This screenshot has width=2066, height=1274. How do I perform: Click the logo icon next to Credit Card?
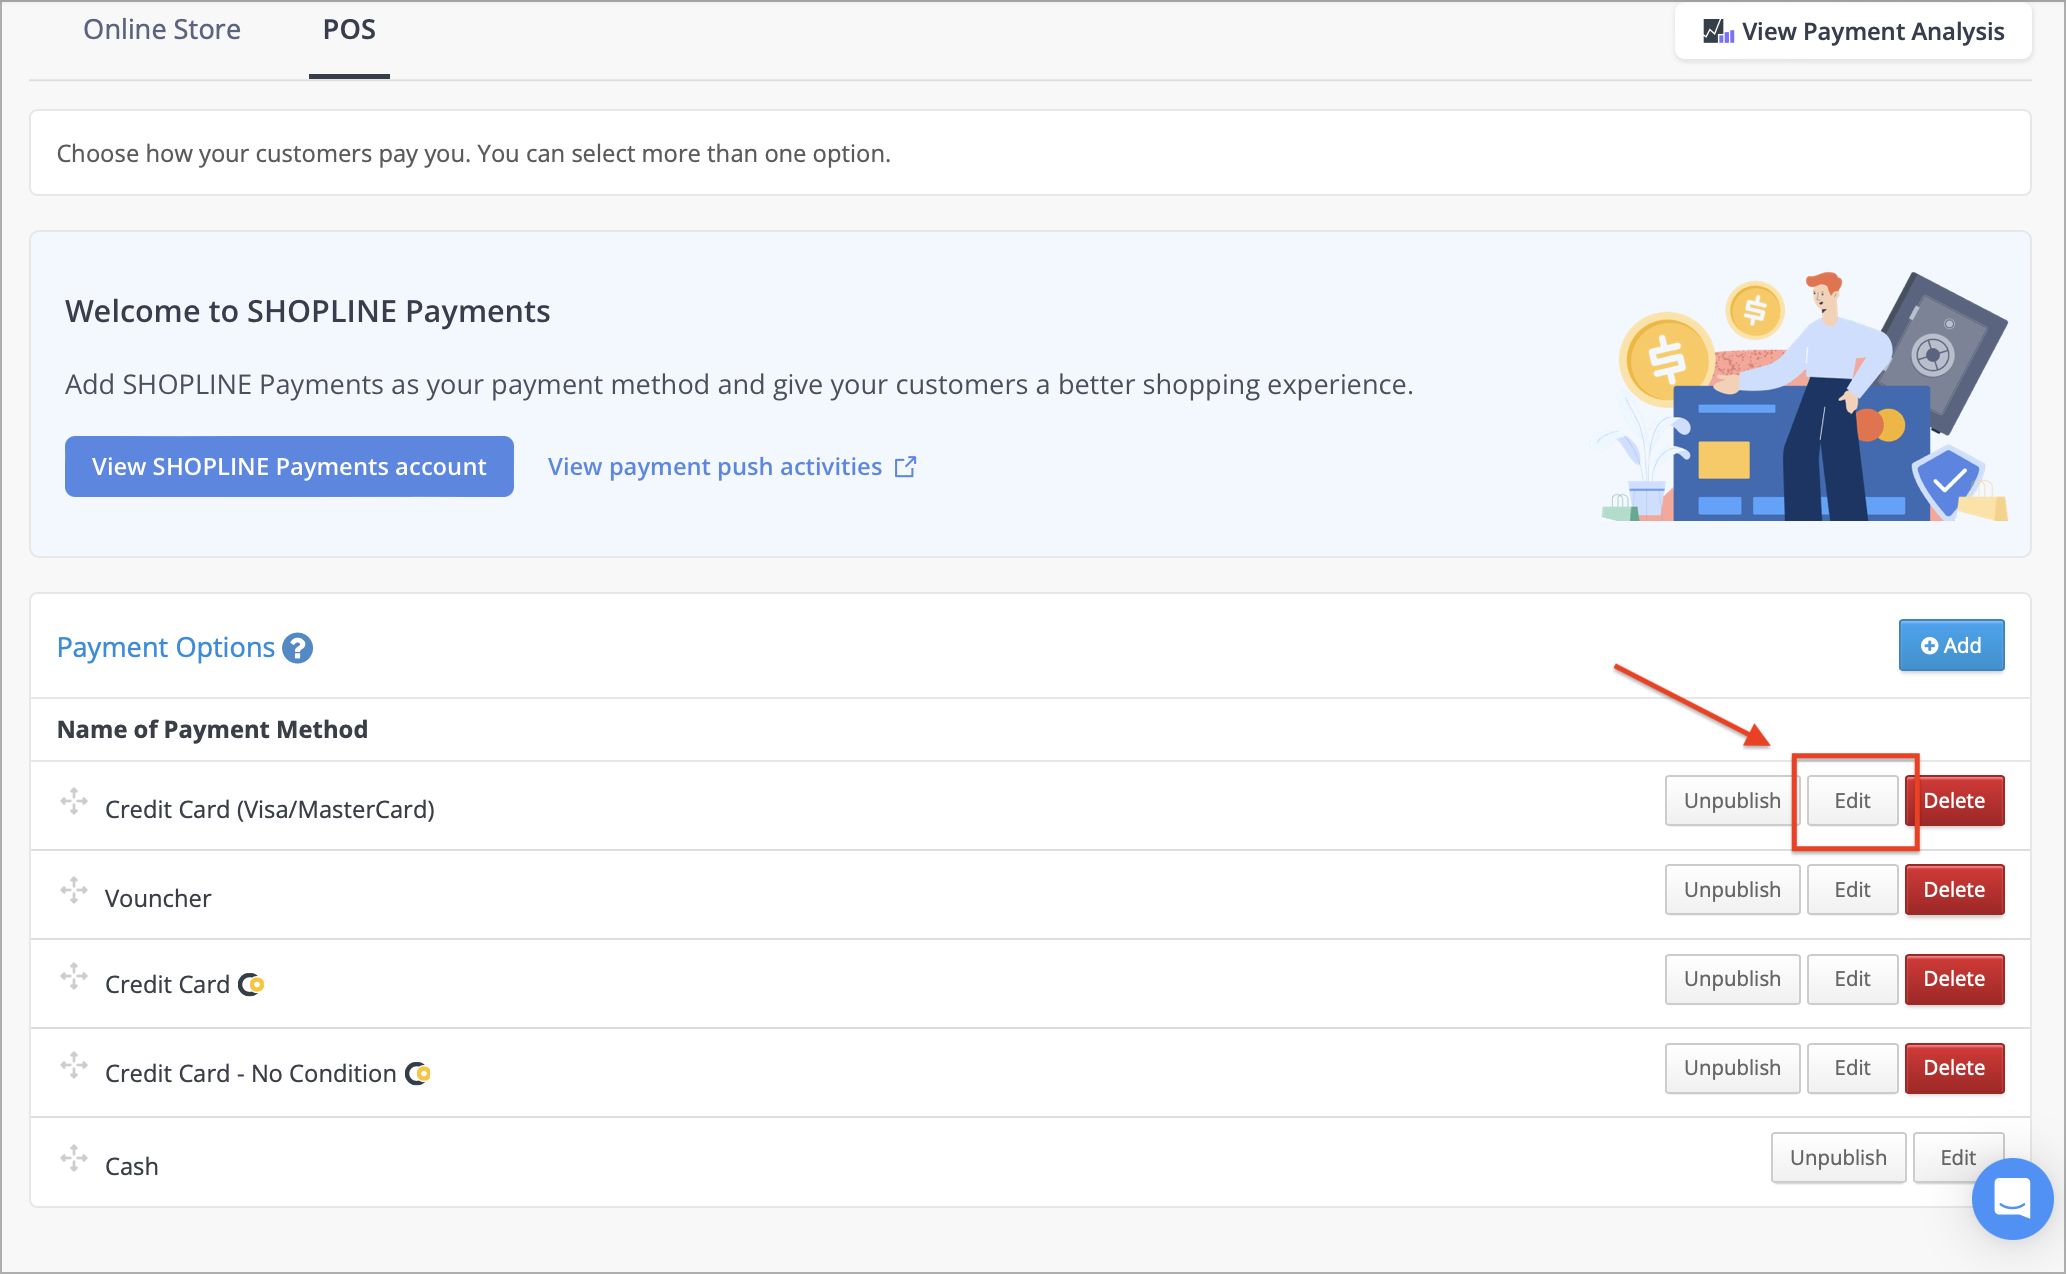251,985
